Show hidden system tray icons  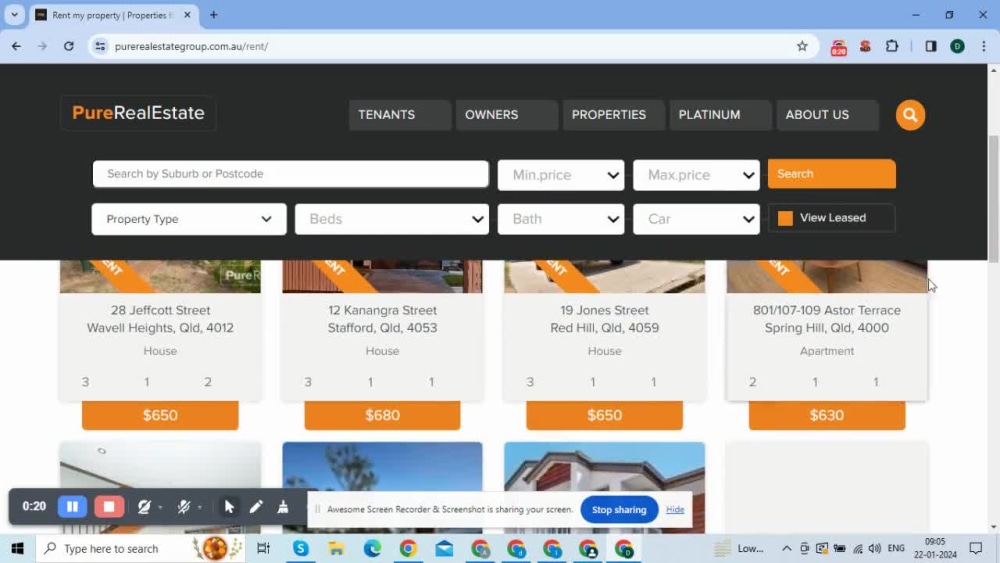pos(786,548)
